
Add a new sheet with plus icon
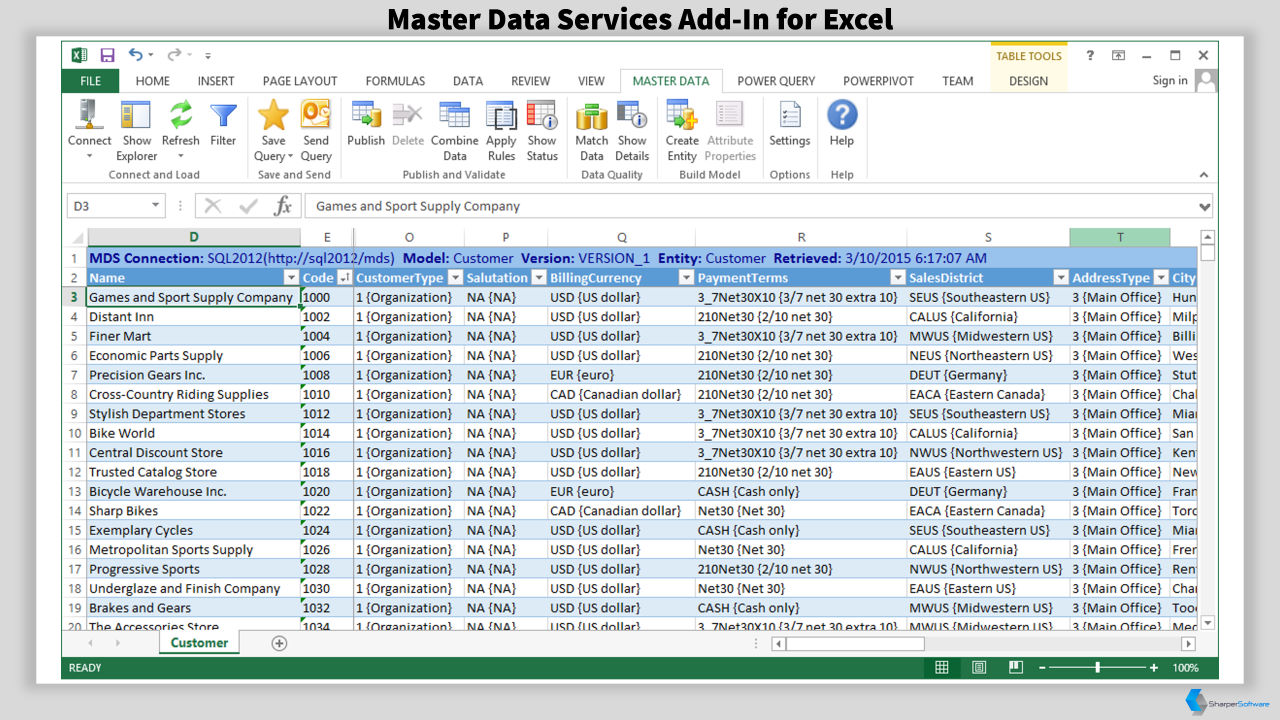[280, 643]
